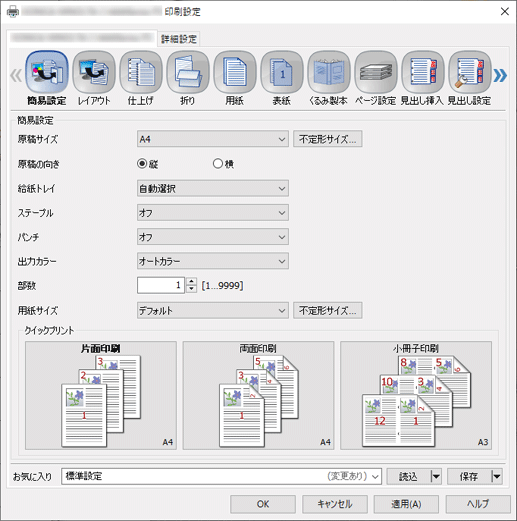Open the 用紙サイズ デフォルト dropdown
Viewport: 517px width, 521px height.
coord(213,311)
